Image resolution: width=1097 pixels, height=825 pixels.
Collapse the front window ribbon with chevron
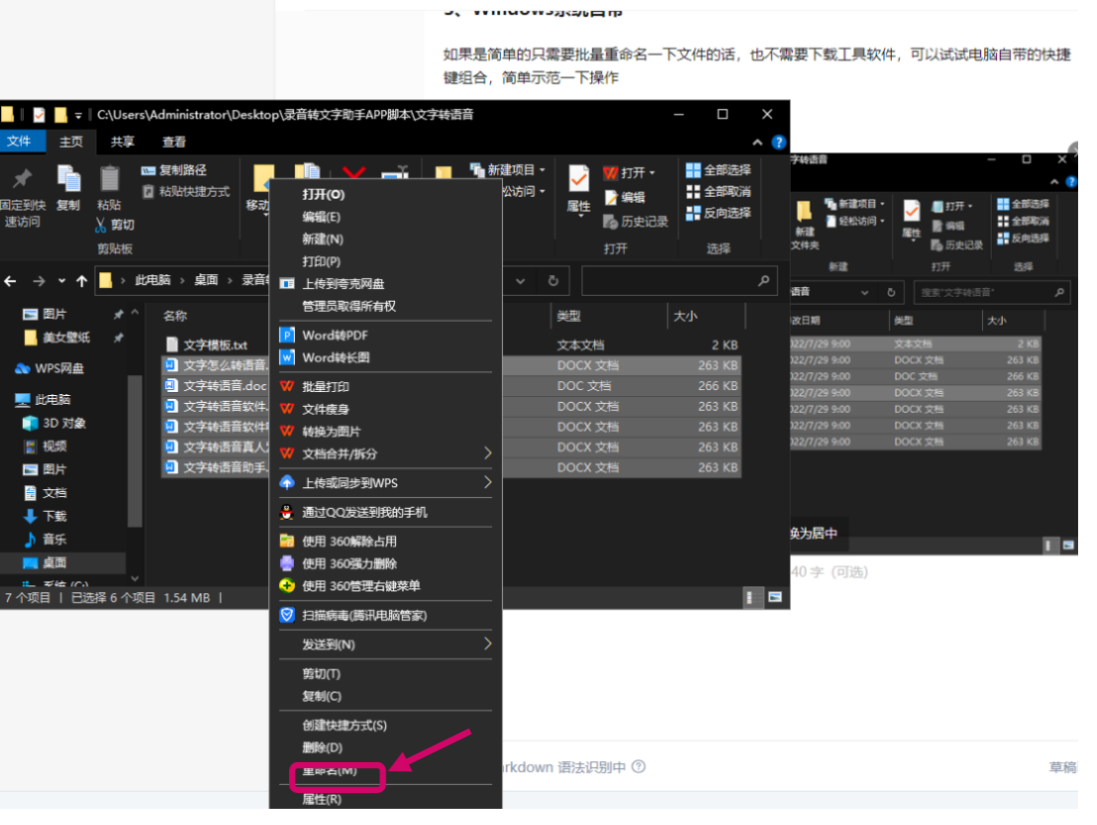(x=757, y=142)
